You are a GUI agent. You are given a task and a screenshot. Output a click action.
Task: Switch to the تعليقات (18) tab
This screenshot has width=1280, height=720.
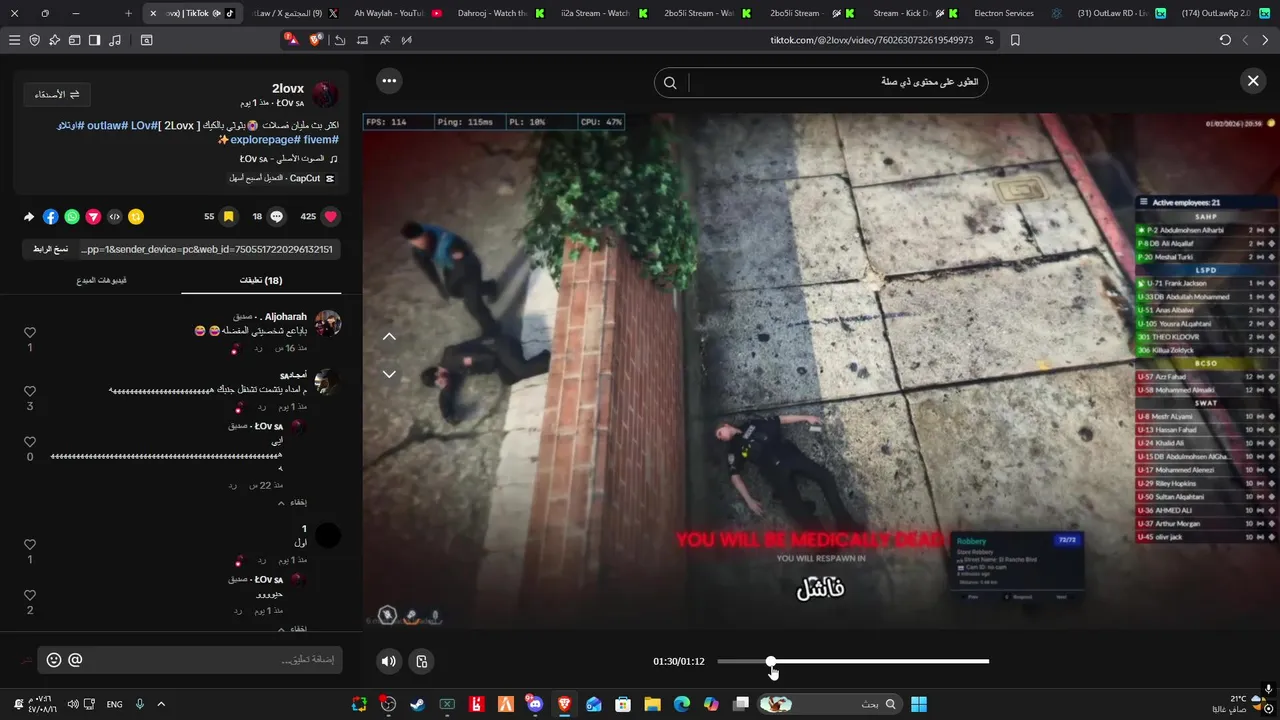261,281
